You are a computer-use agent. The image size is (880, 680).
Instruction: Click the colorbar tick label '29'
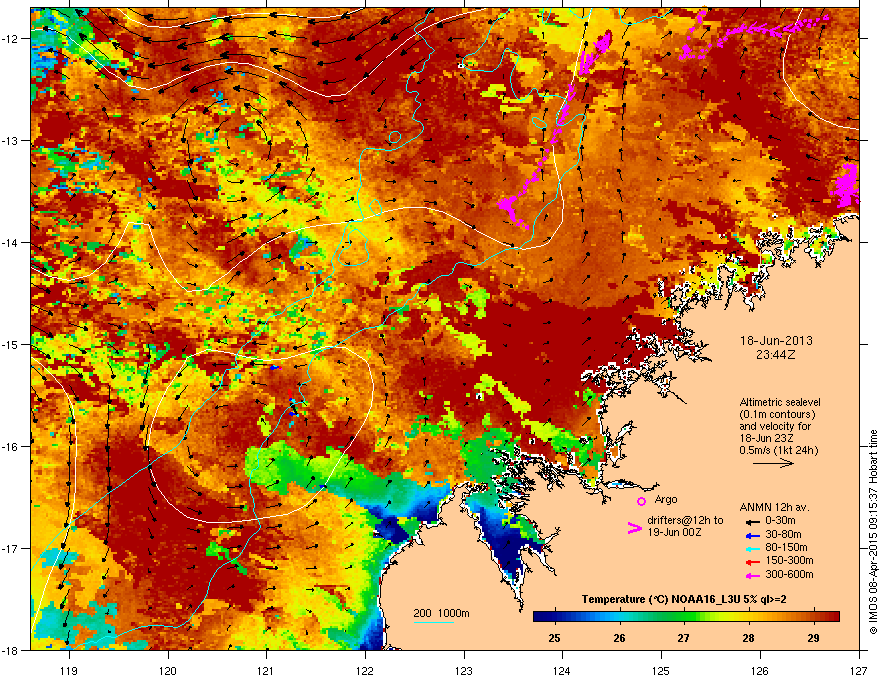[x=813, y=638]
